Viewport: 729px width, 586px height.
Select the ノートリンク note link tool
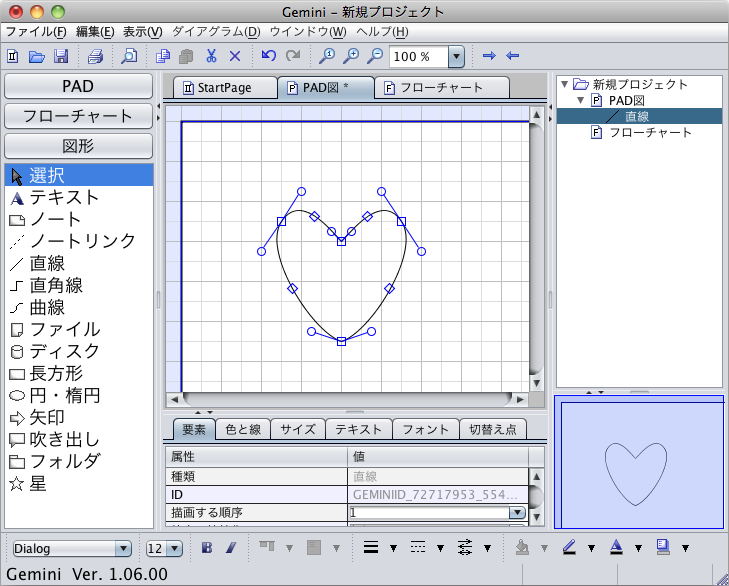(x=79, y=241)
